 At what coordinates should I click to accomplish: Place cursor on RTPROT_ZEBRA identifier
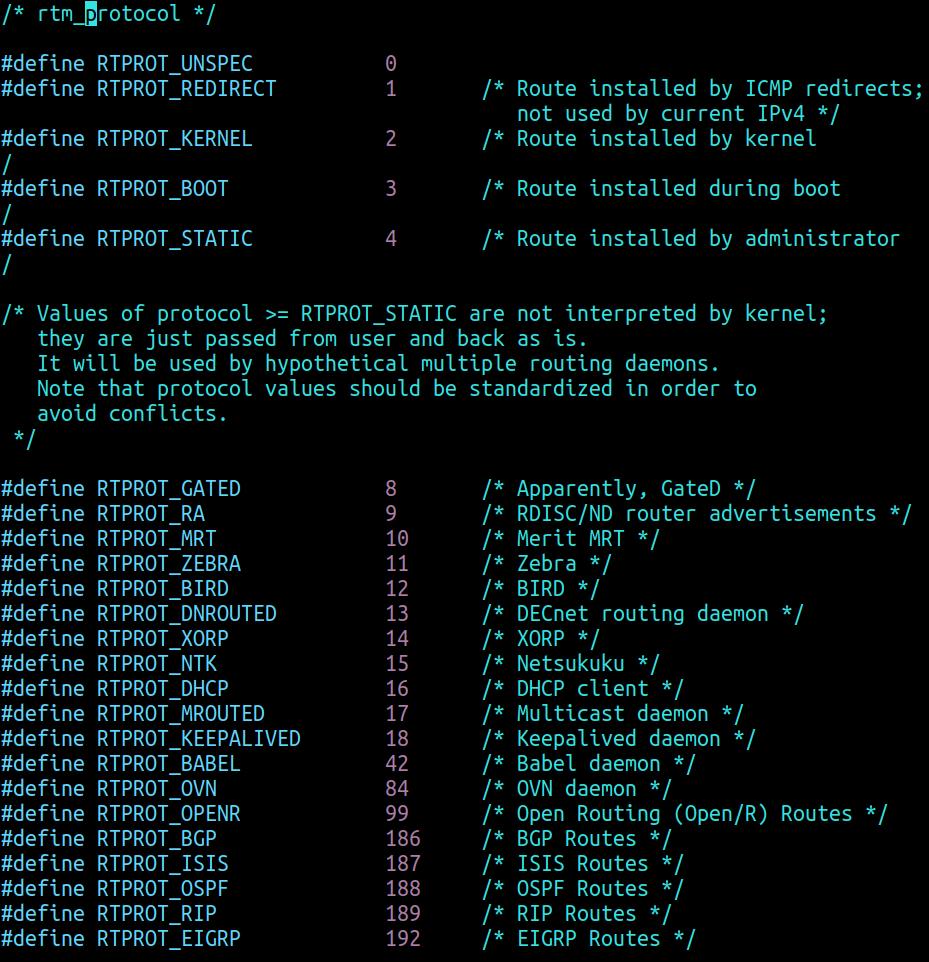coord(168,564)
